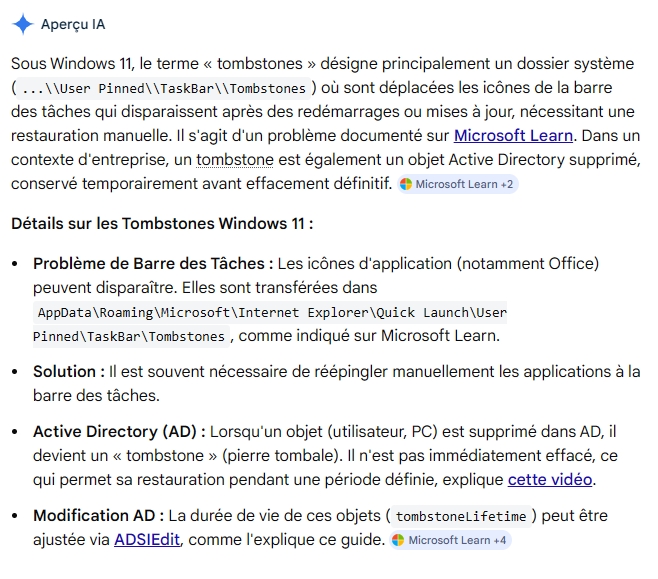The height and width of the screenshot is (579, 658).
Task: Click the Microsoft Learn +4 source chip
Action: 450,540
